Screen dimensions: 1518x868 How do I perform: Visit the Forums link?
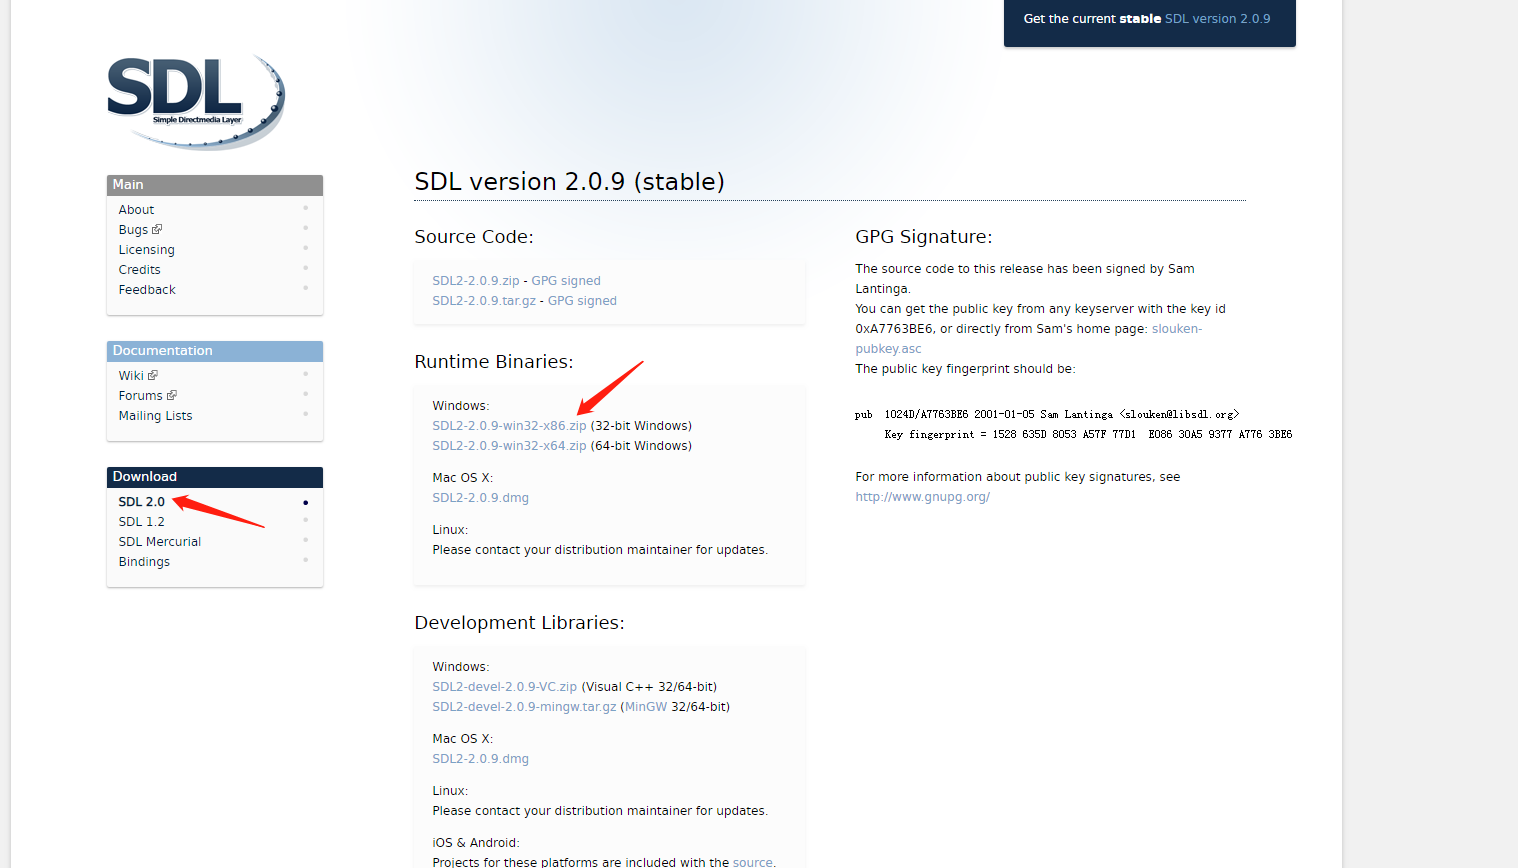[140, 396]
